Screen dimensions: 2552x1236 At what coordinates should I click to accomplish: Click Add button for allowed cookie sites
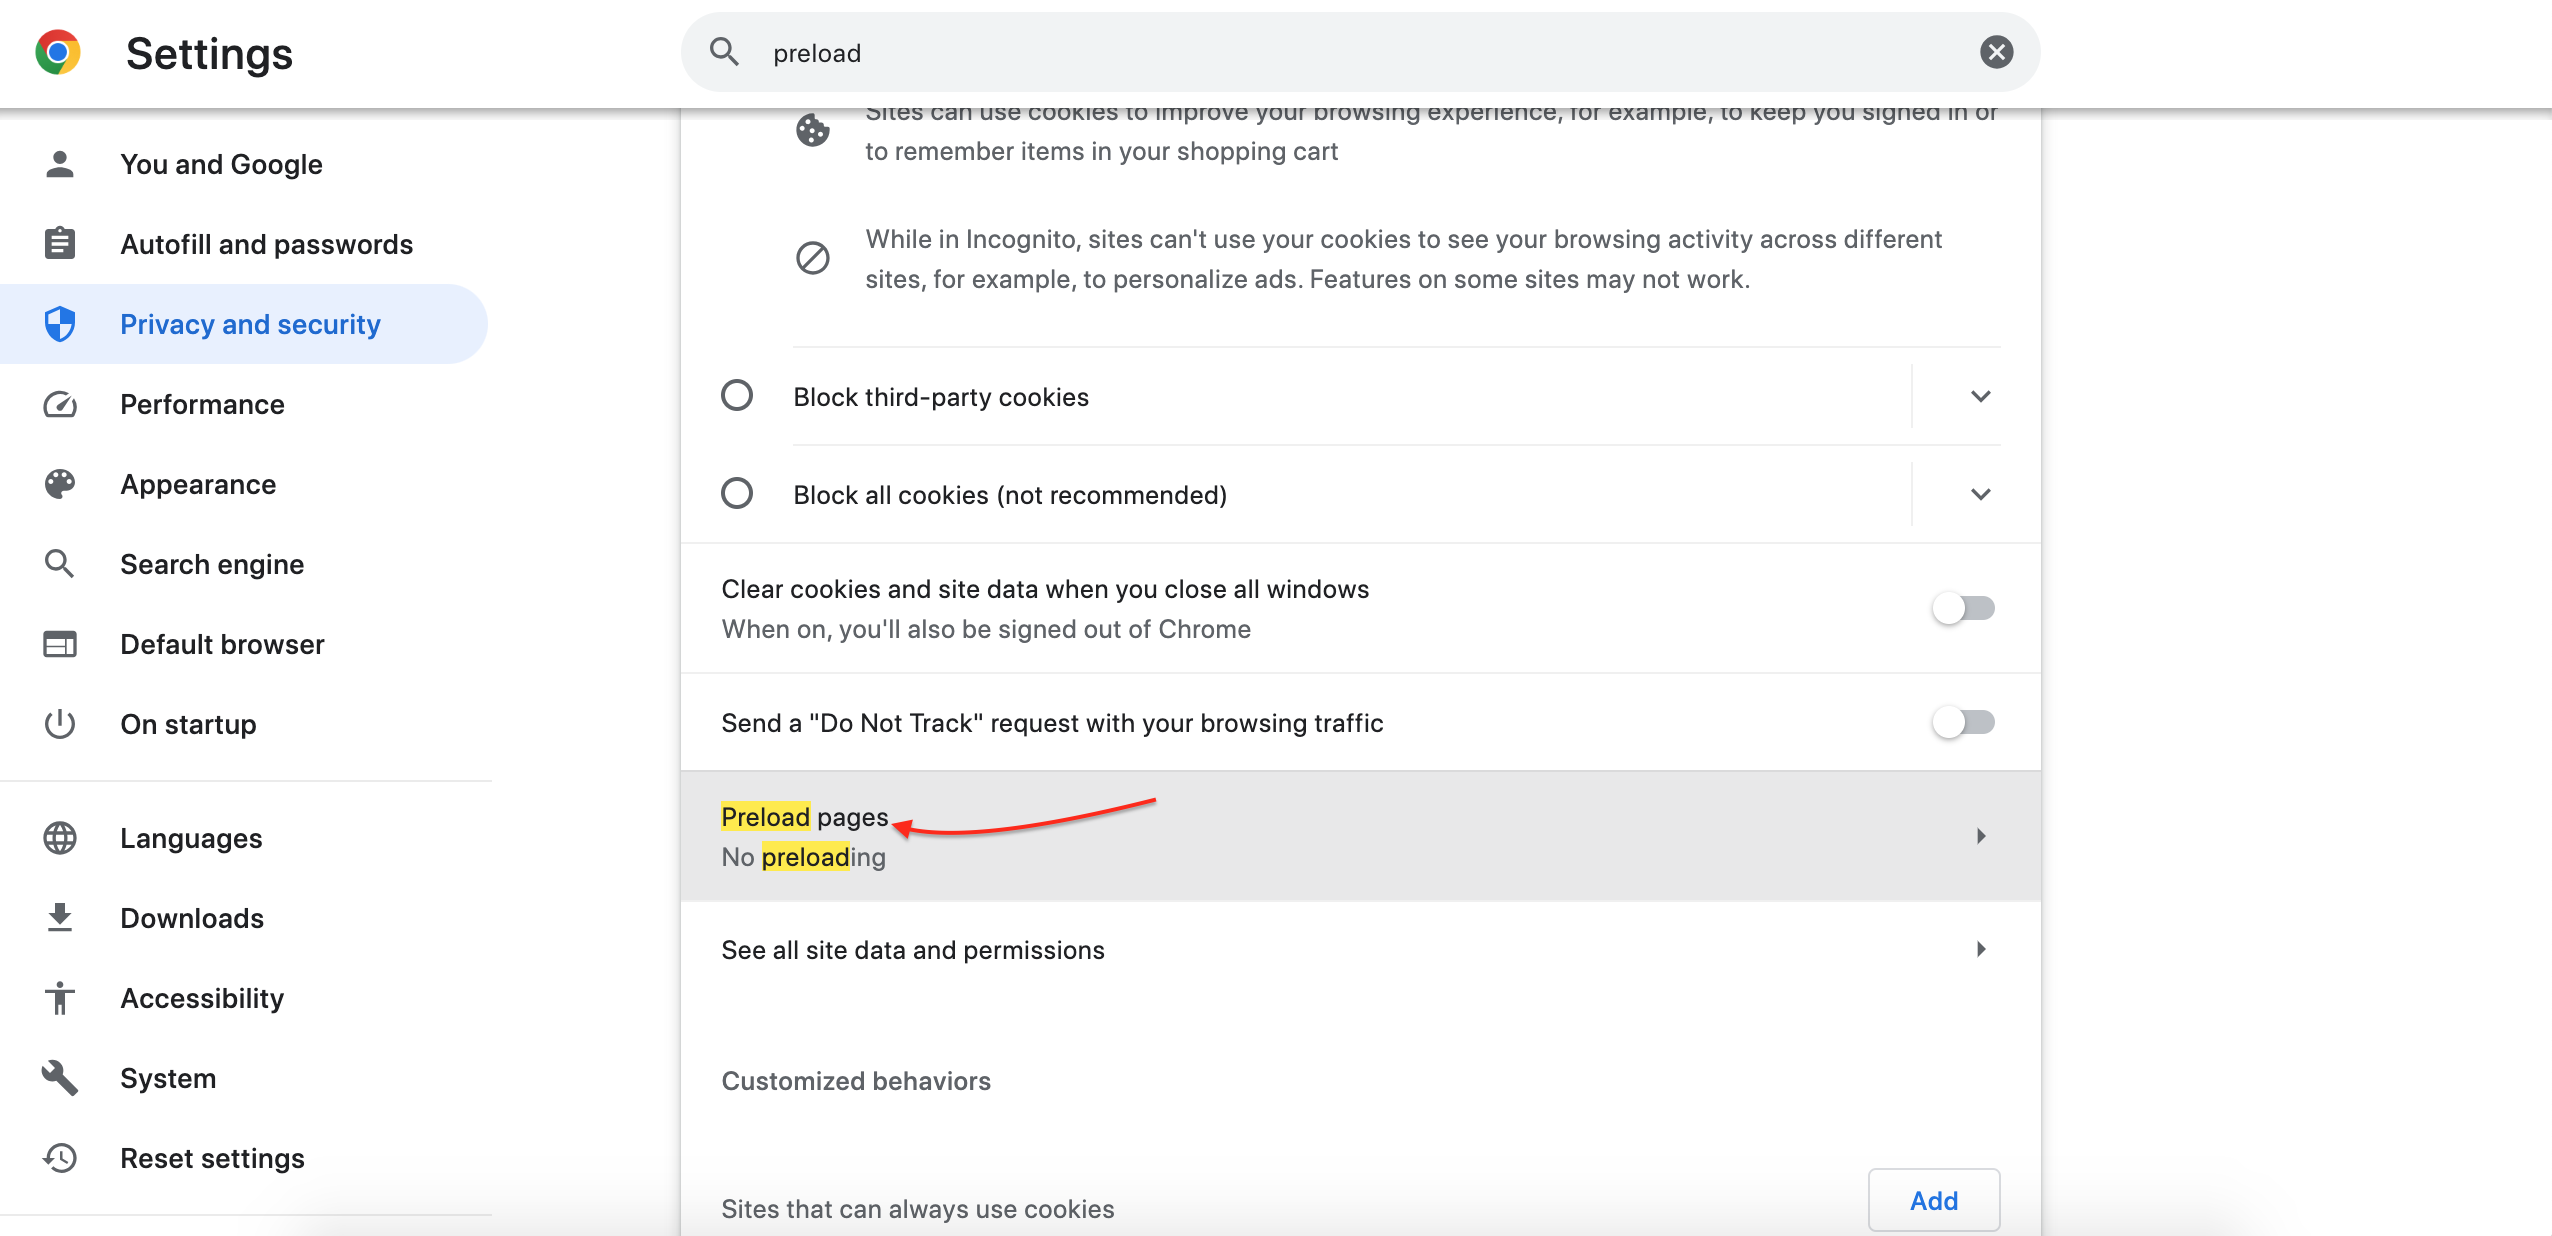(1934, 1200)
